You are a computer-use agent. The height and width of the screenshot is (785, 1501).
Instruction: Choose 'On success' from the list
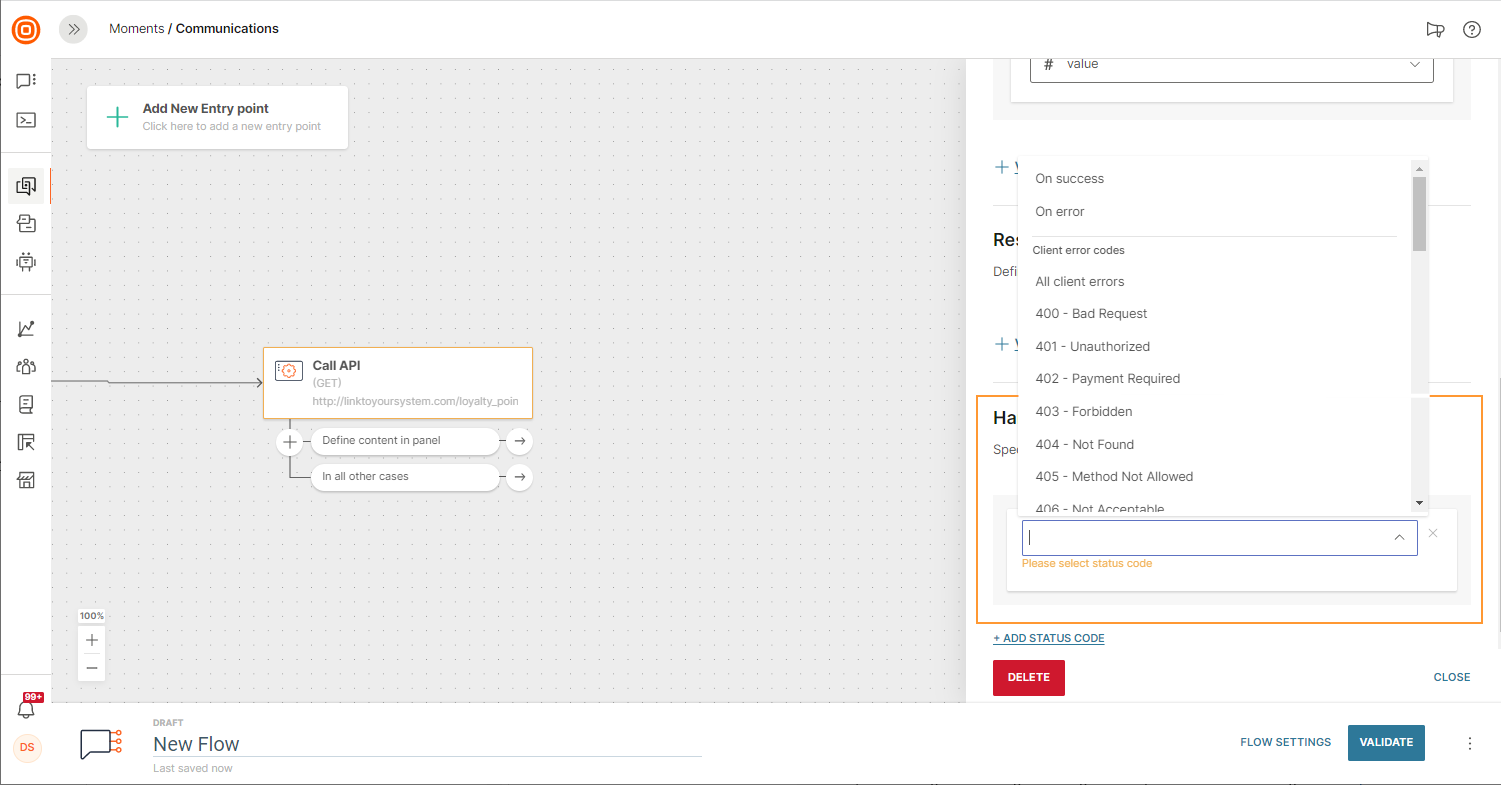point(1069,179)
